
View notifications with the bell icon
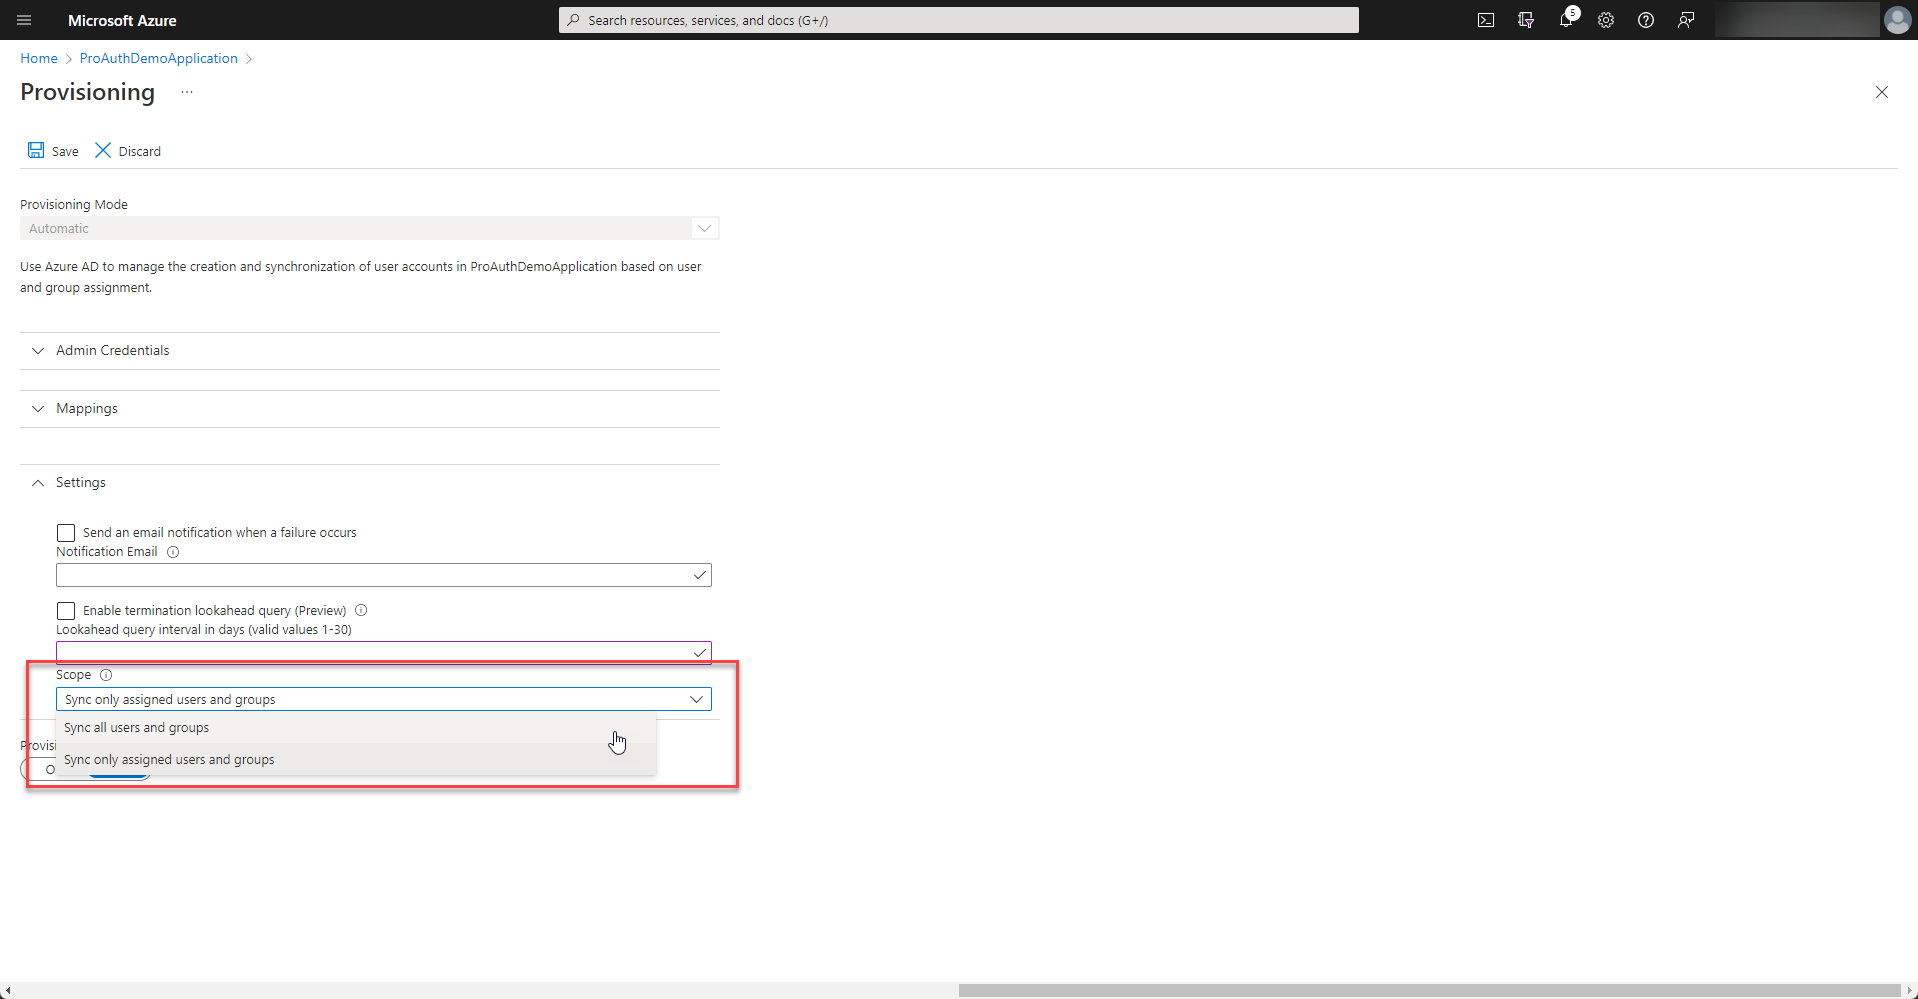coord(1566,20)
